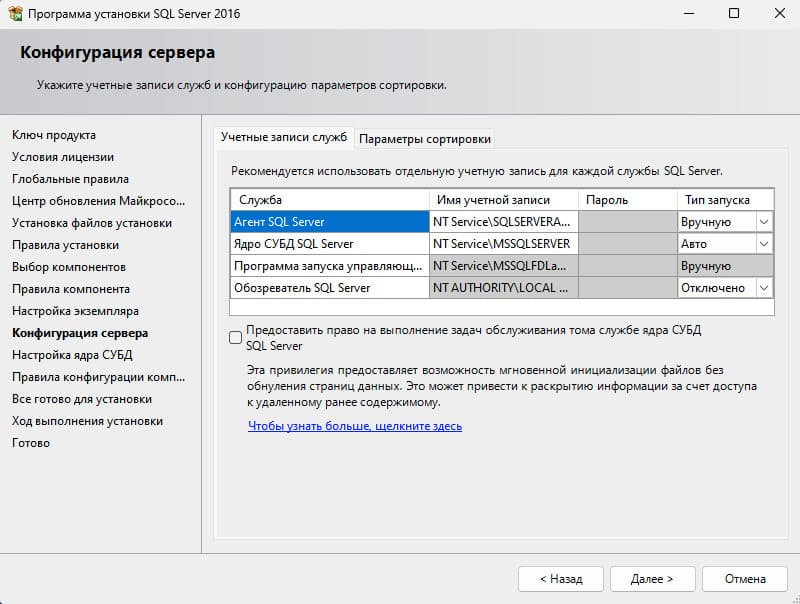The image size is (800, 604).
Task: Open startup type dropdown for Ядро СУБД SQL Server
Action: tap(763, 244)
